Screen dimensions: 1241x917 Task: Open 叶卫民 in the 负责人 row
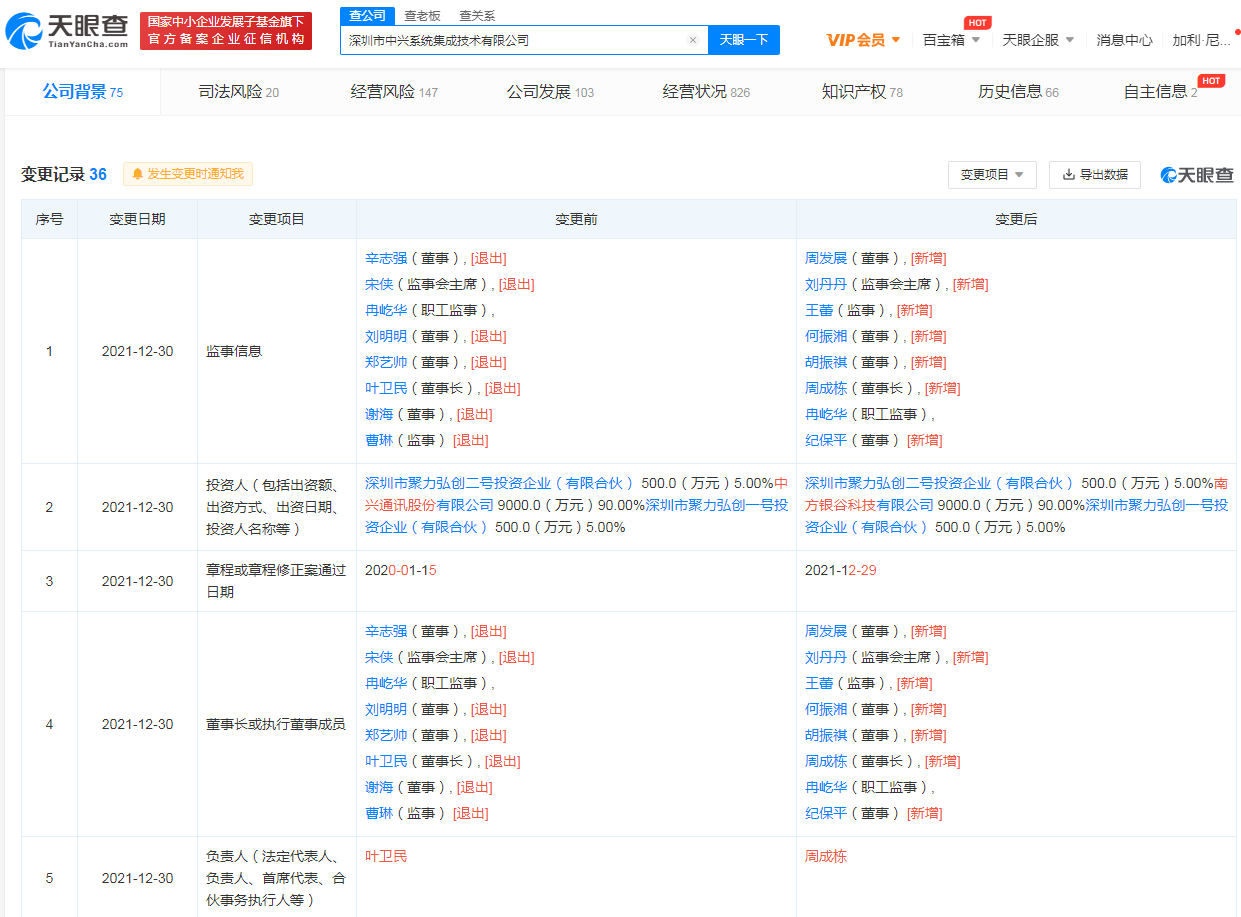pyautogui.click(x=386, y=856)
